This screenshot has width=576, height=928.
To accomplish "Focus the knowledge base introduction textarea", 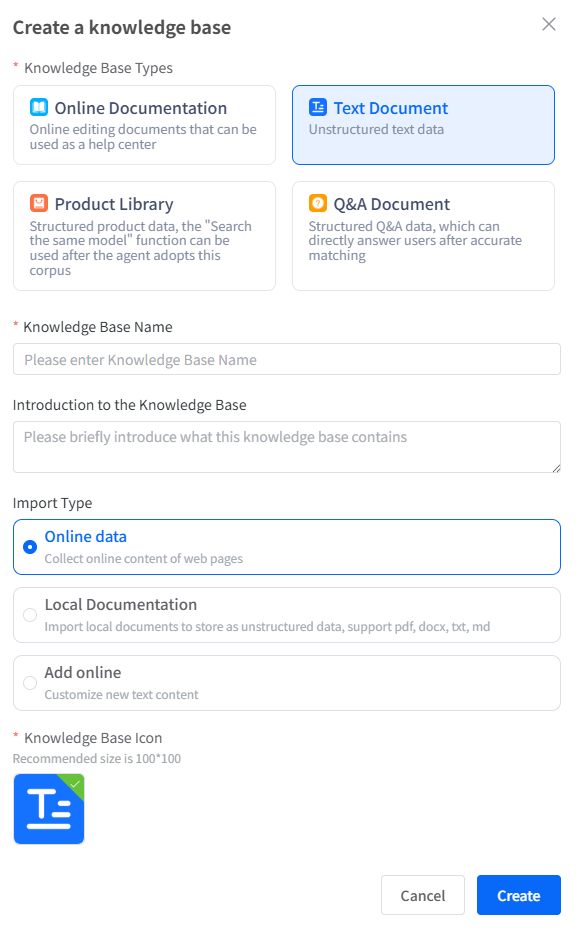I will (287, 447).
